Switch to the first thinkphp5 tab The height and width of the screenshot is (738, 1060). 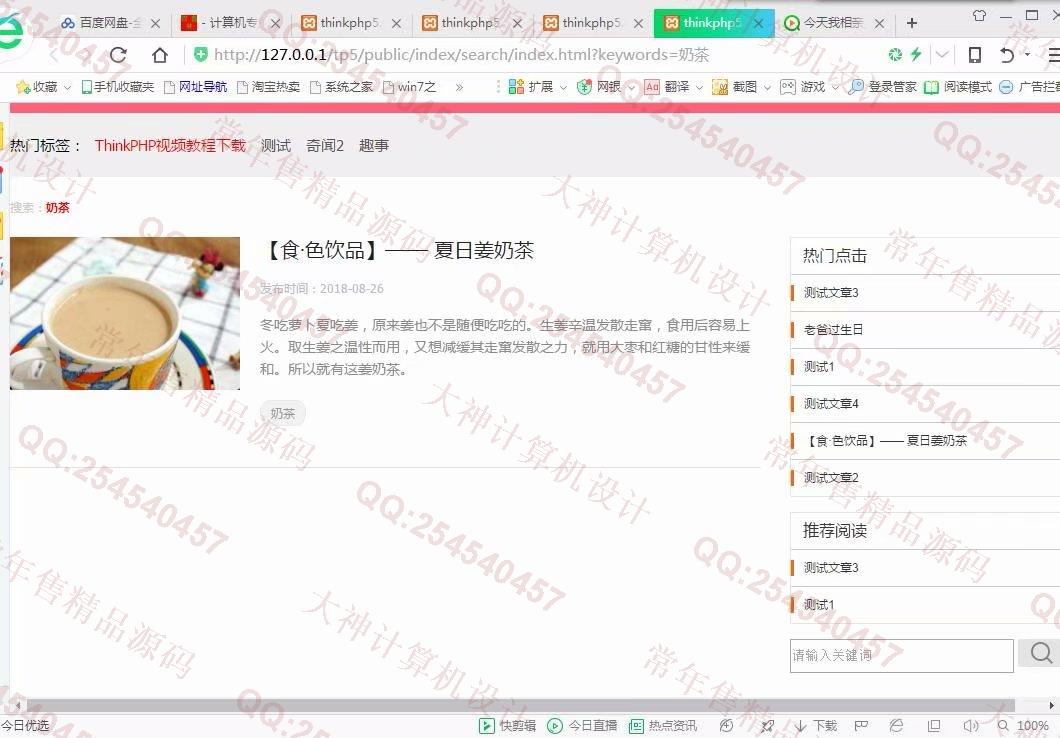pos(351,23)
